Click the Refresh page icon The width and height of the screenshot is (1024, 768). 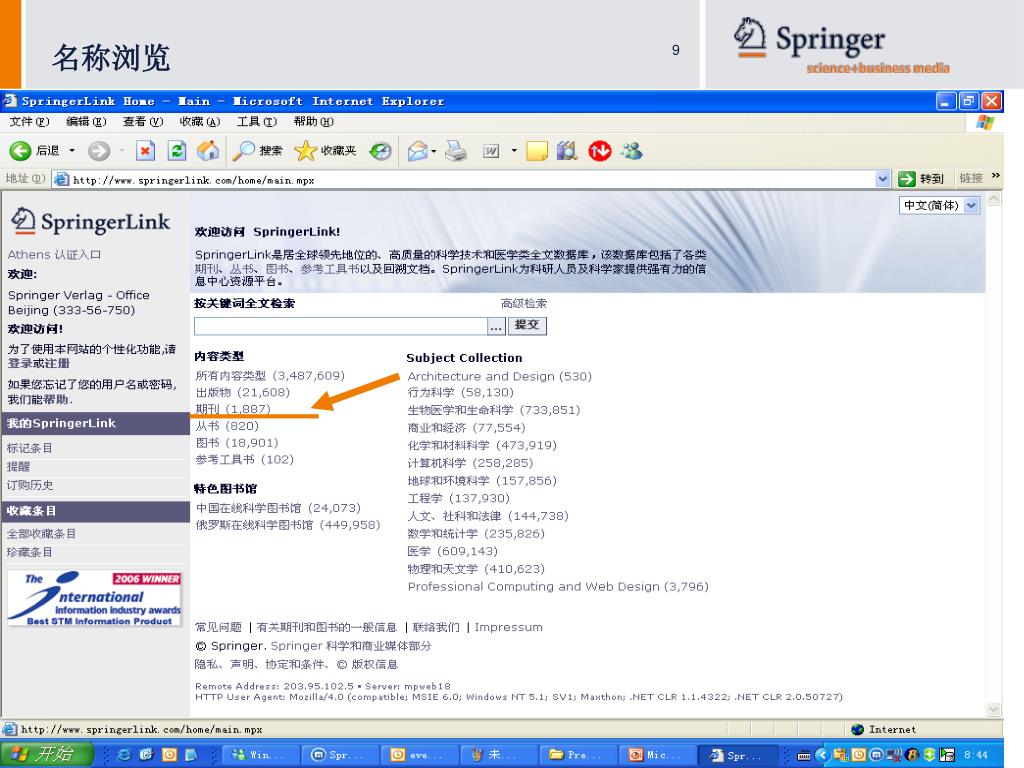tap(177, 151)
